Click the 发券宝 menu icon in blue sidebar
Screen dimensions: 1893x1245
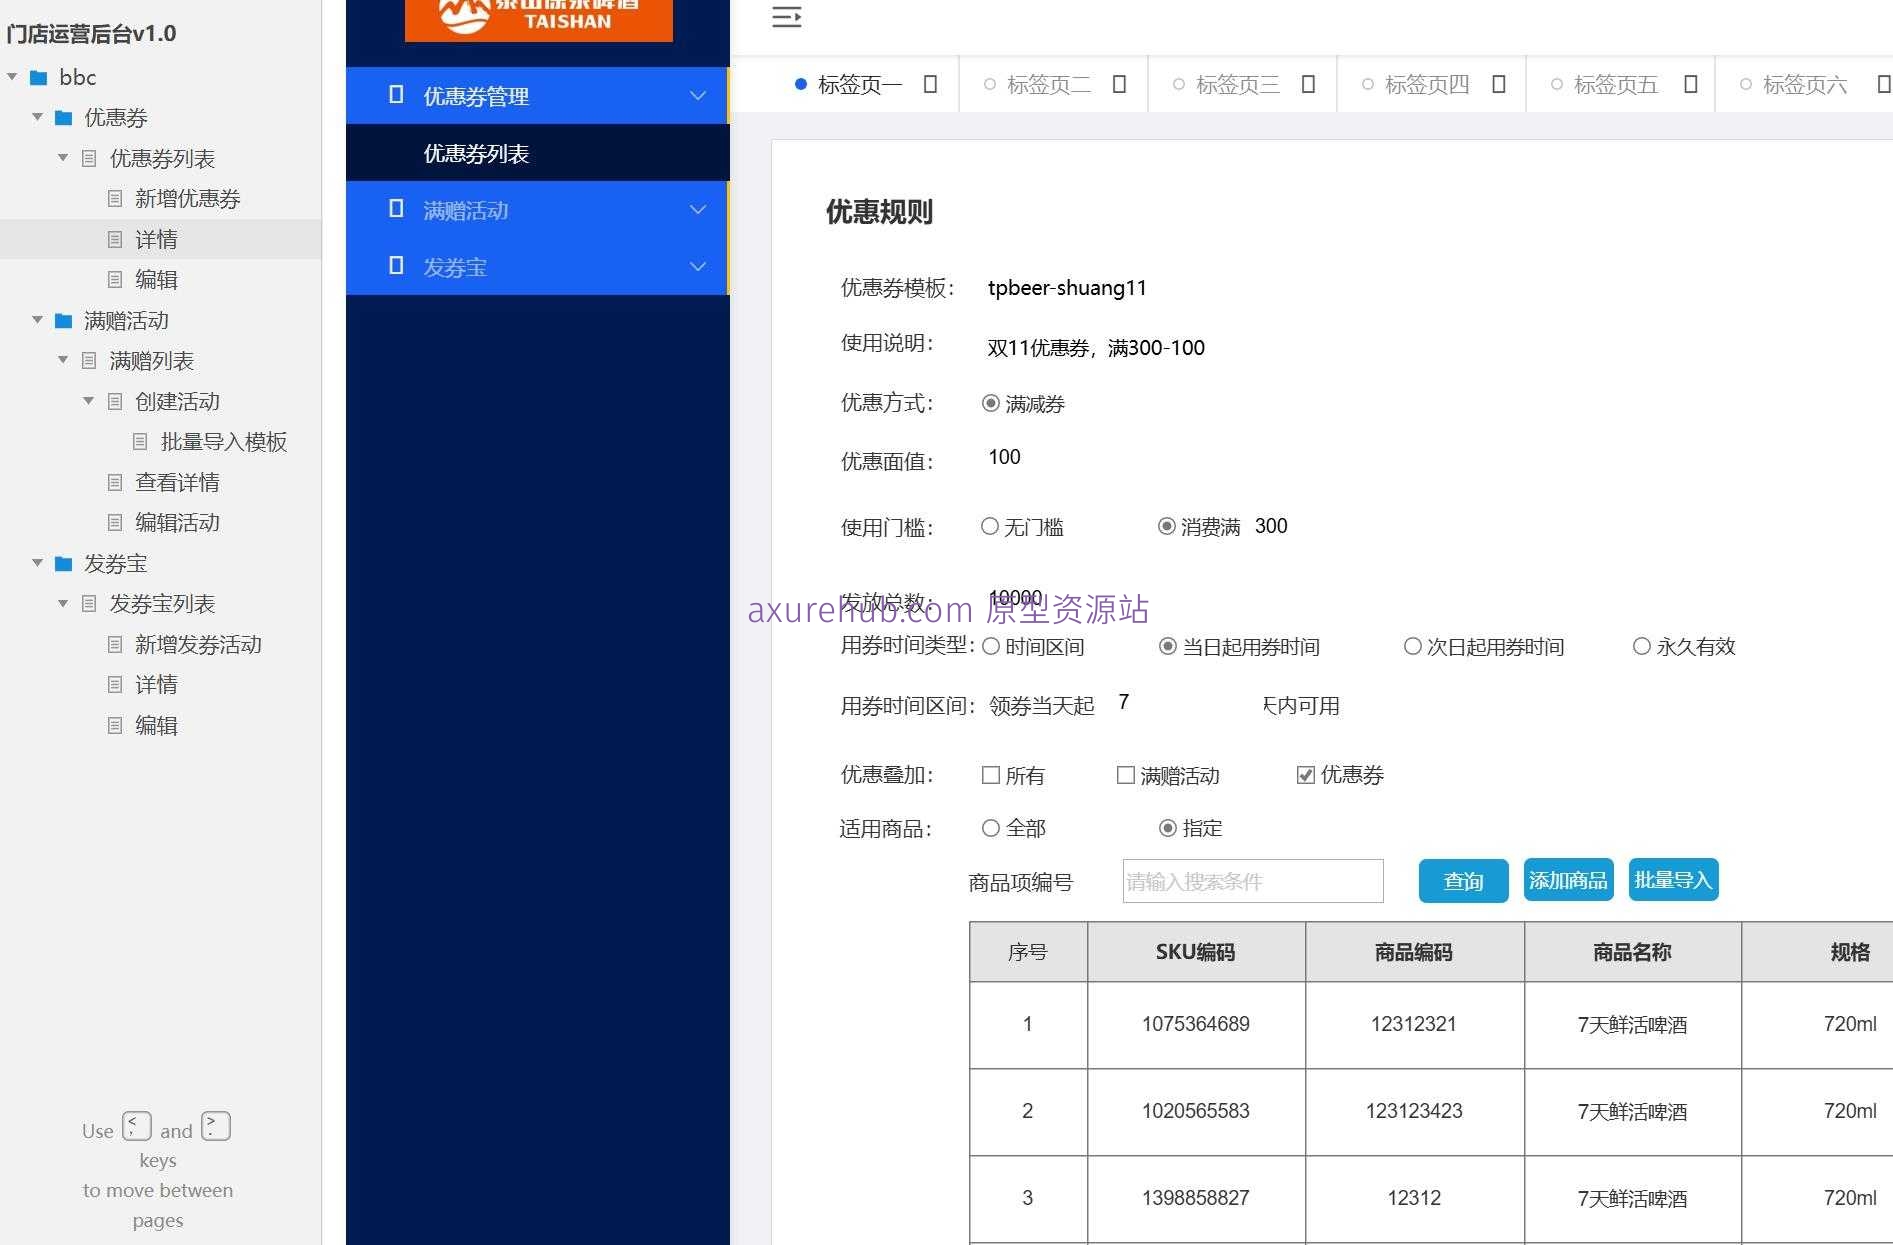pyautogui.click(x=396, y=265)
